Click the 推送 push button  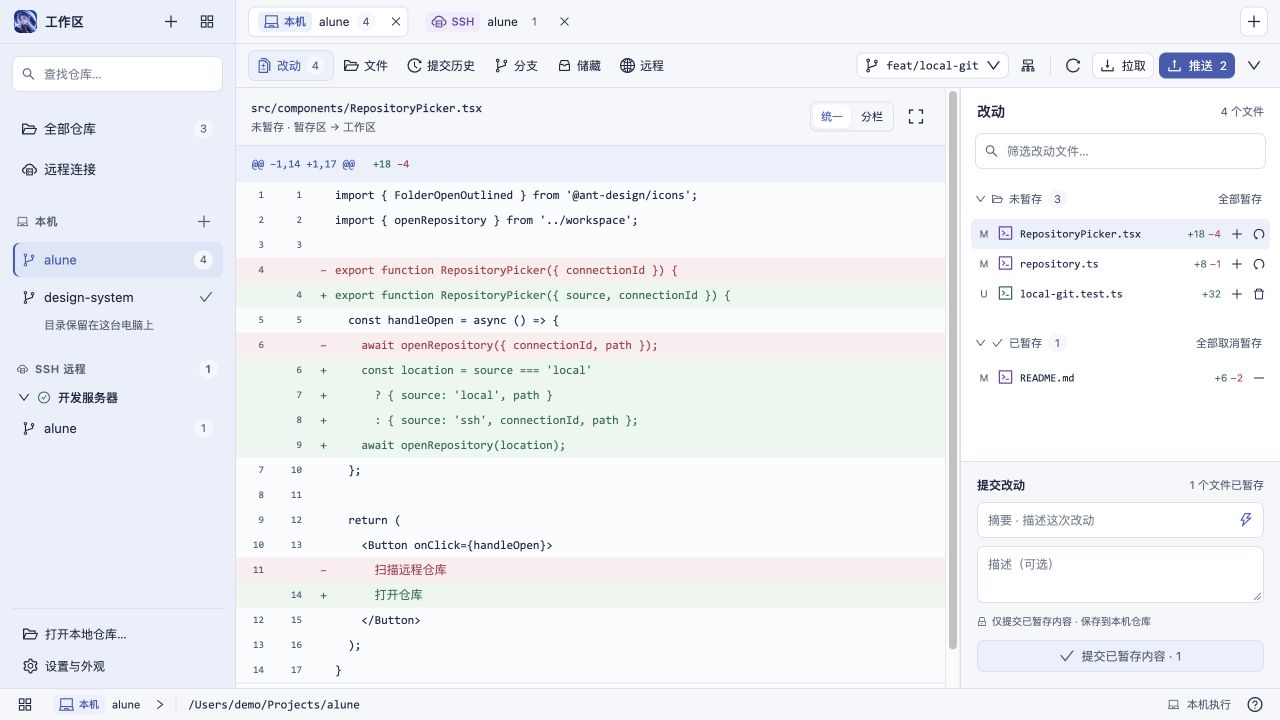tap(1197, 66)
